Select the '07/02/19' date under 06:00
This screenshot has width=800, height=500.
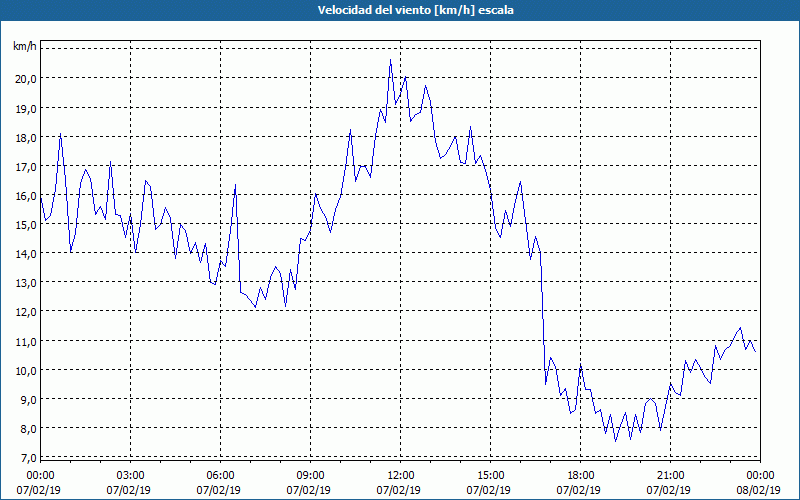(218, 490)
